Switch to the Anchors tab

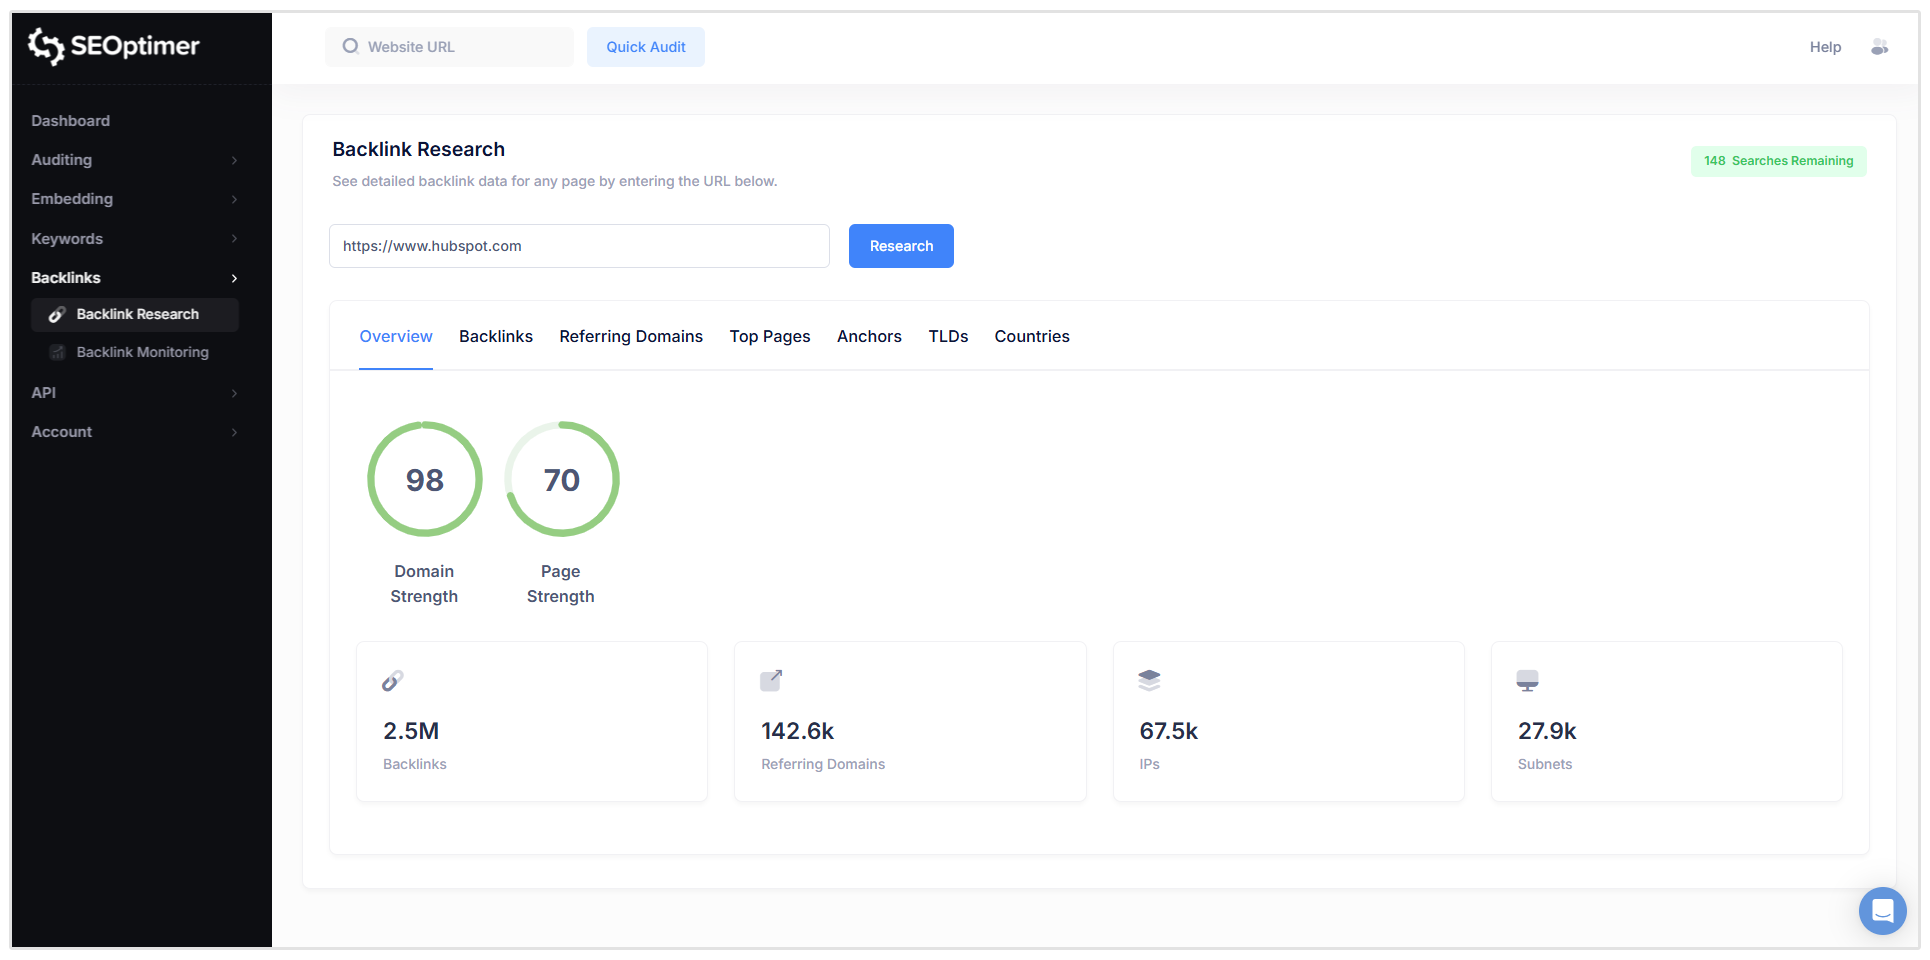pos(868,336)
